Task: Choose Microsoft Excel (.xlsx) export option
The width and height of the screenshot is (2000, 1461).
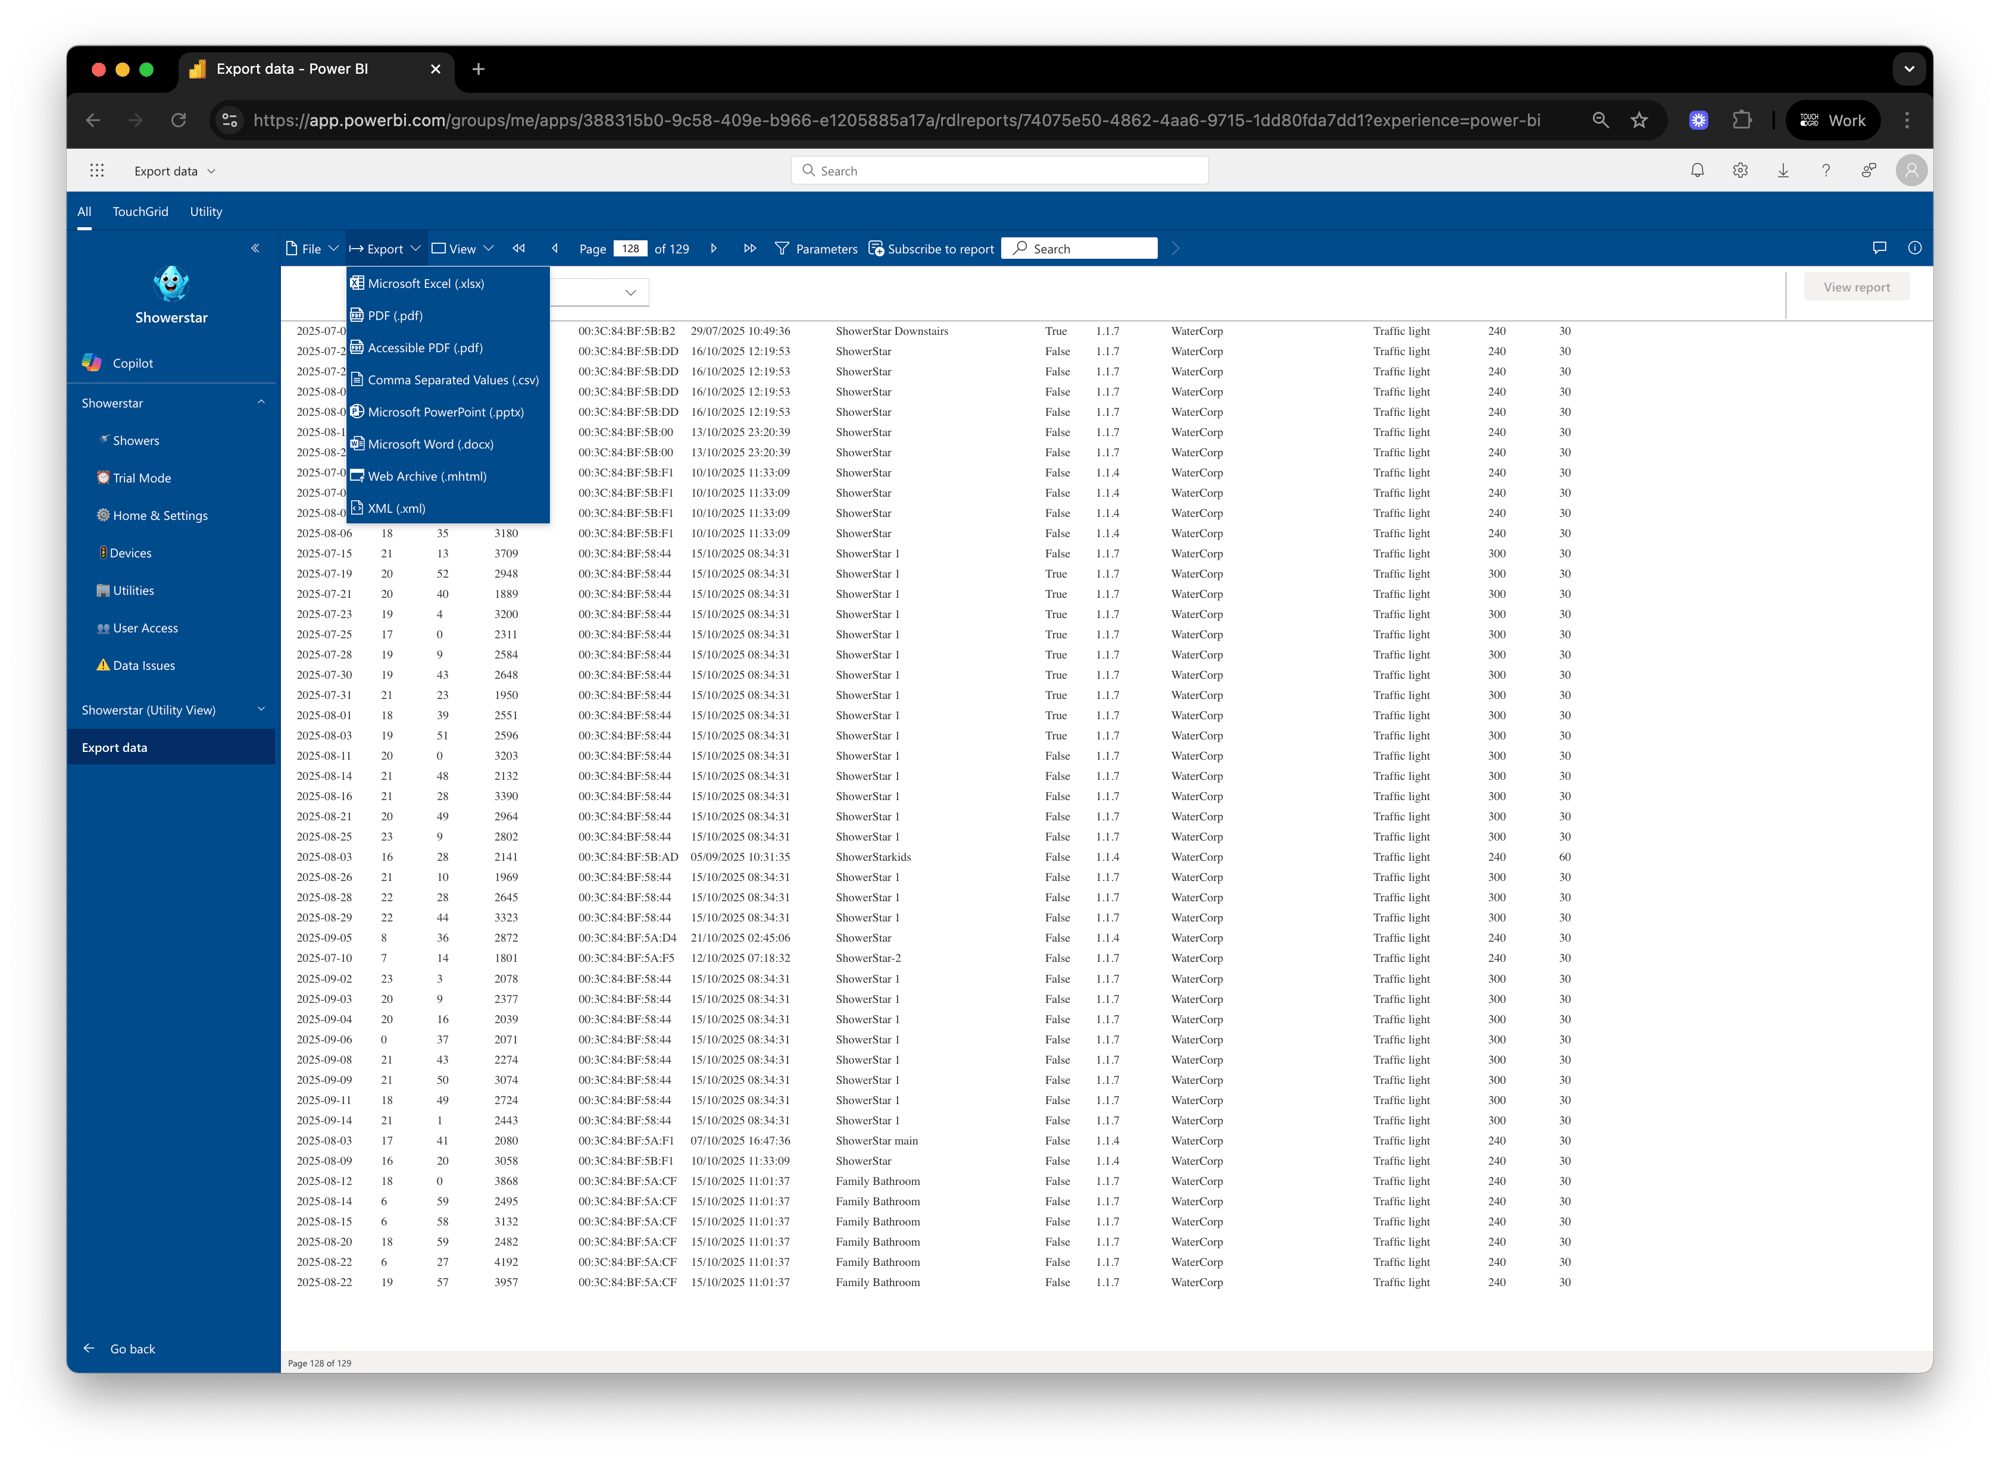Action: click(425, 284)
